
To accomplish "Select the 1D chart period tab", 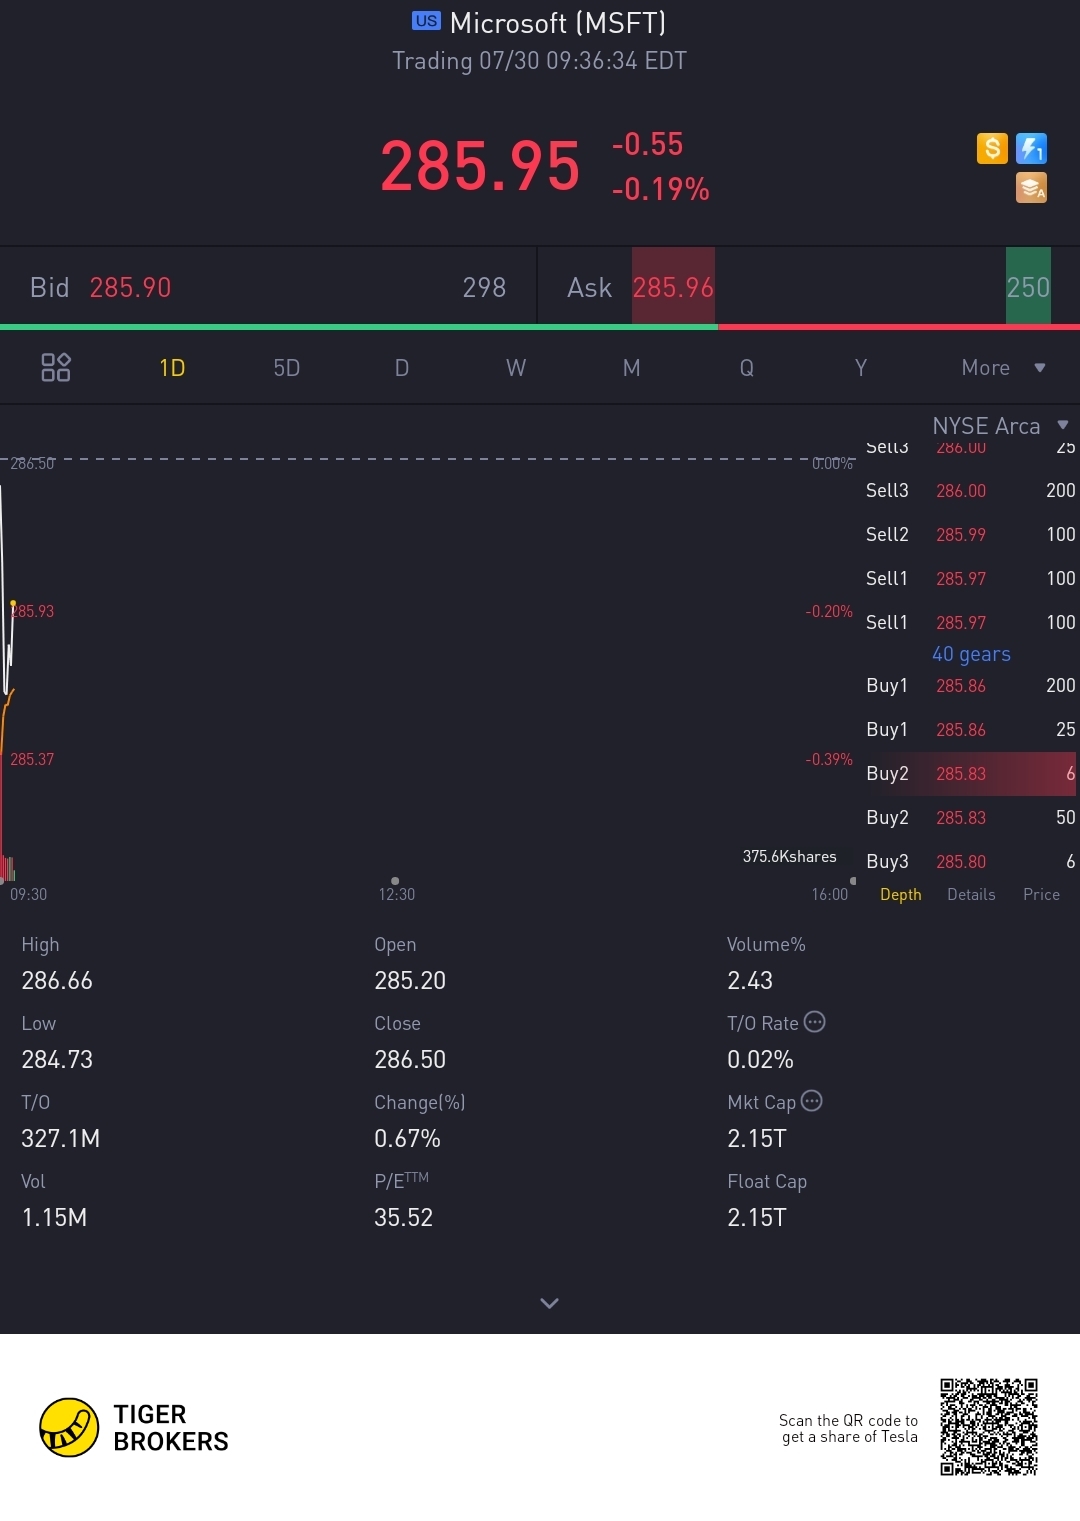I will 172,368.
